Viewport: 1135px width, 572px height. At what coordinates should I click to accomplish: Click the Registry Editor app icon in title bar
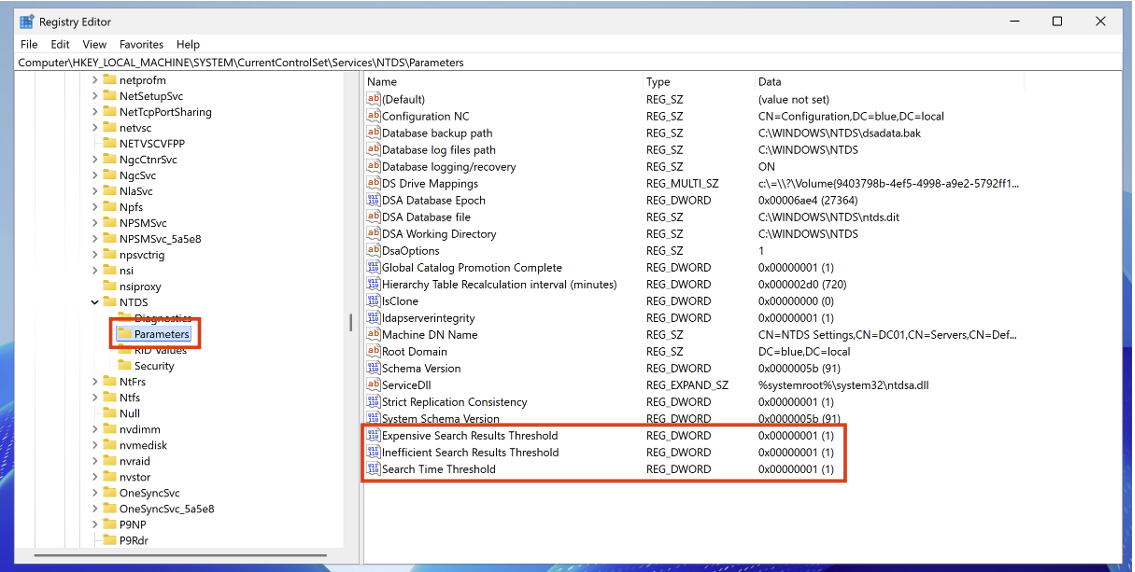[x=27, y=21]
